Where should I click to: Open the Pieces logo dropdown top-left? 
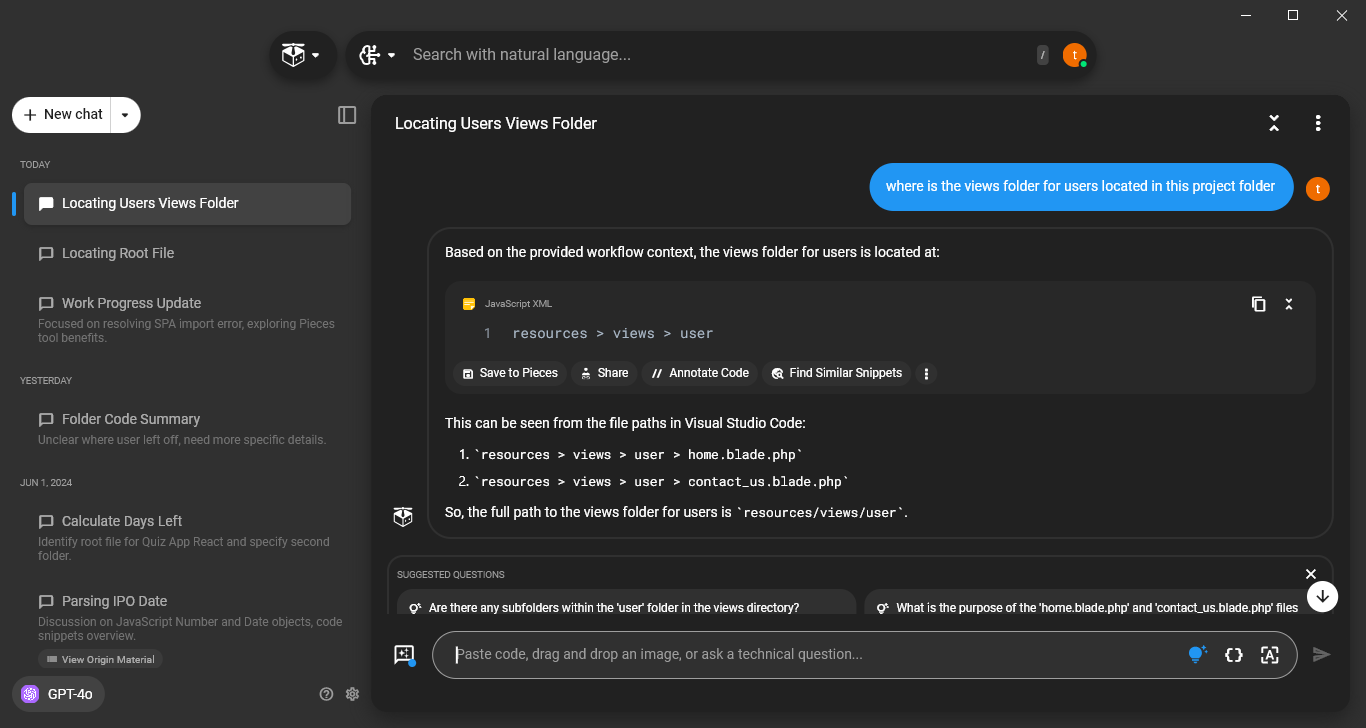[x=302, y=55]
